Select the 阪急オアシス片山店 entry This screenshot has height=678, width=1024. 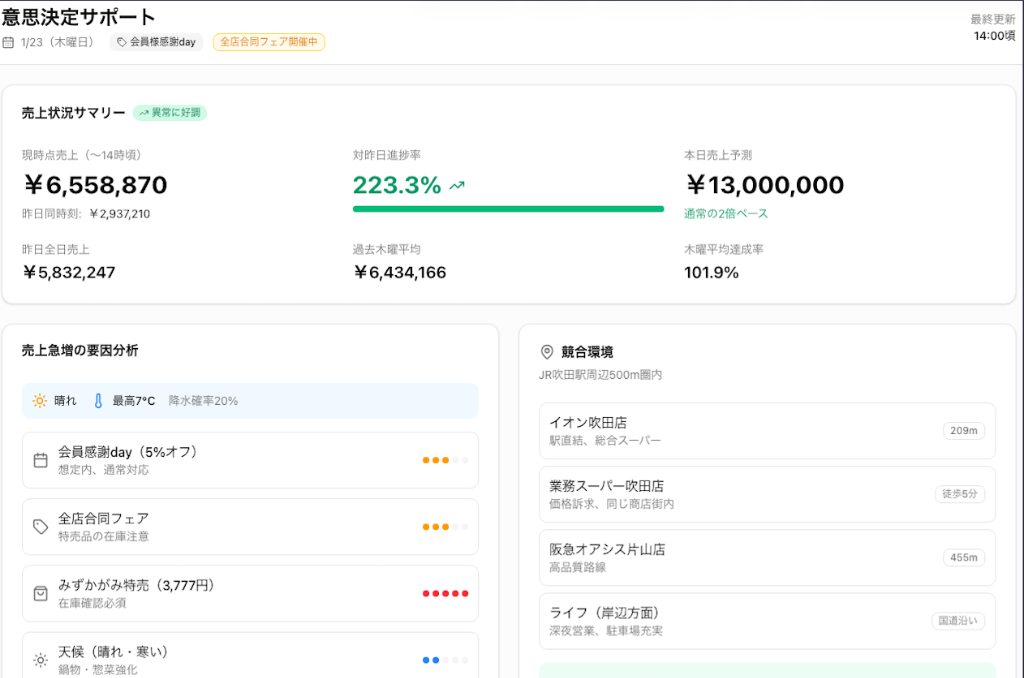(x=755, y=557)
